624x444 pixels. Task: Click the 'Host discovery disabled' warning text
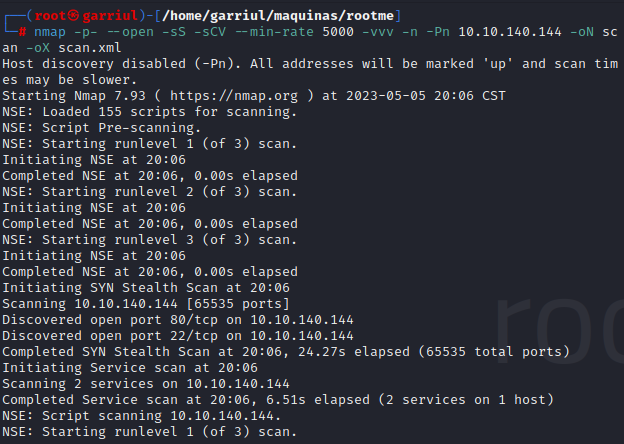(310, 72)
